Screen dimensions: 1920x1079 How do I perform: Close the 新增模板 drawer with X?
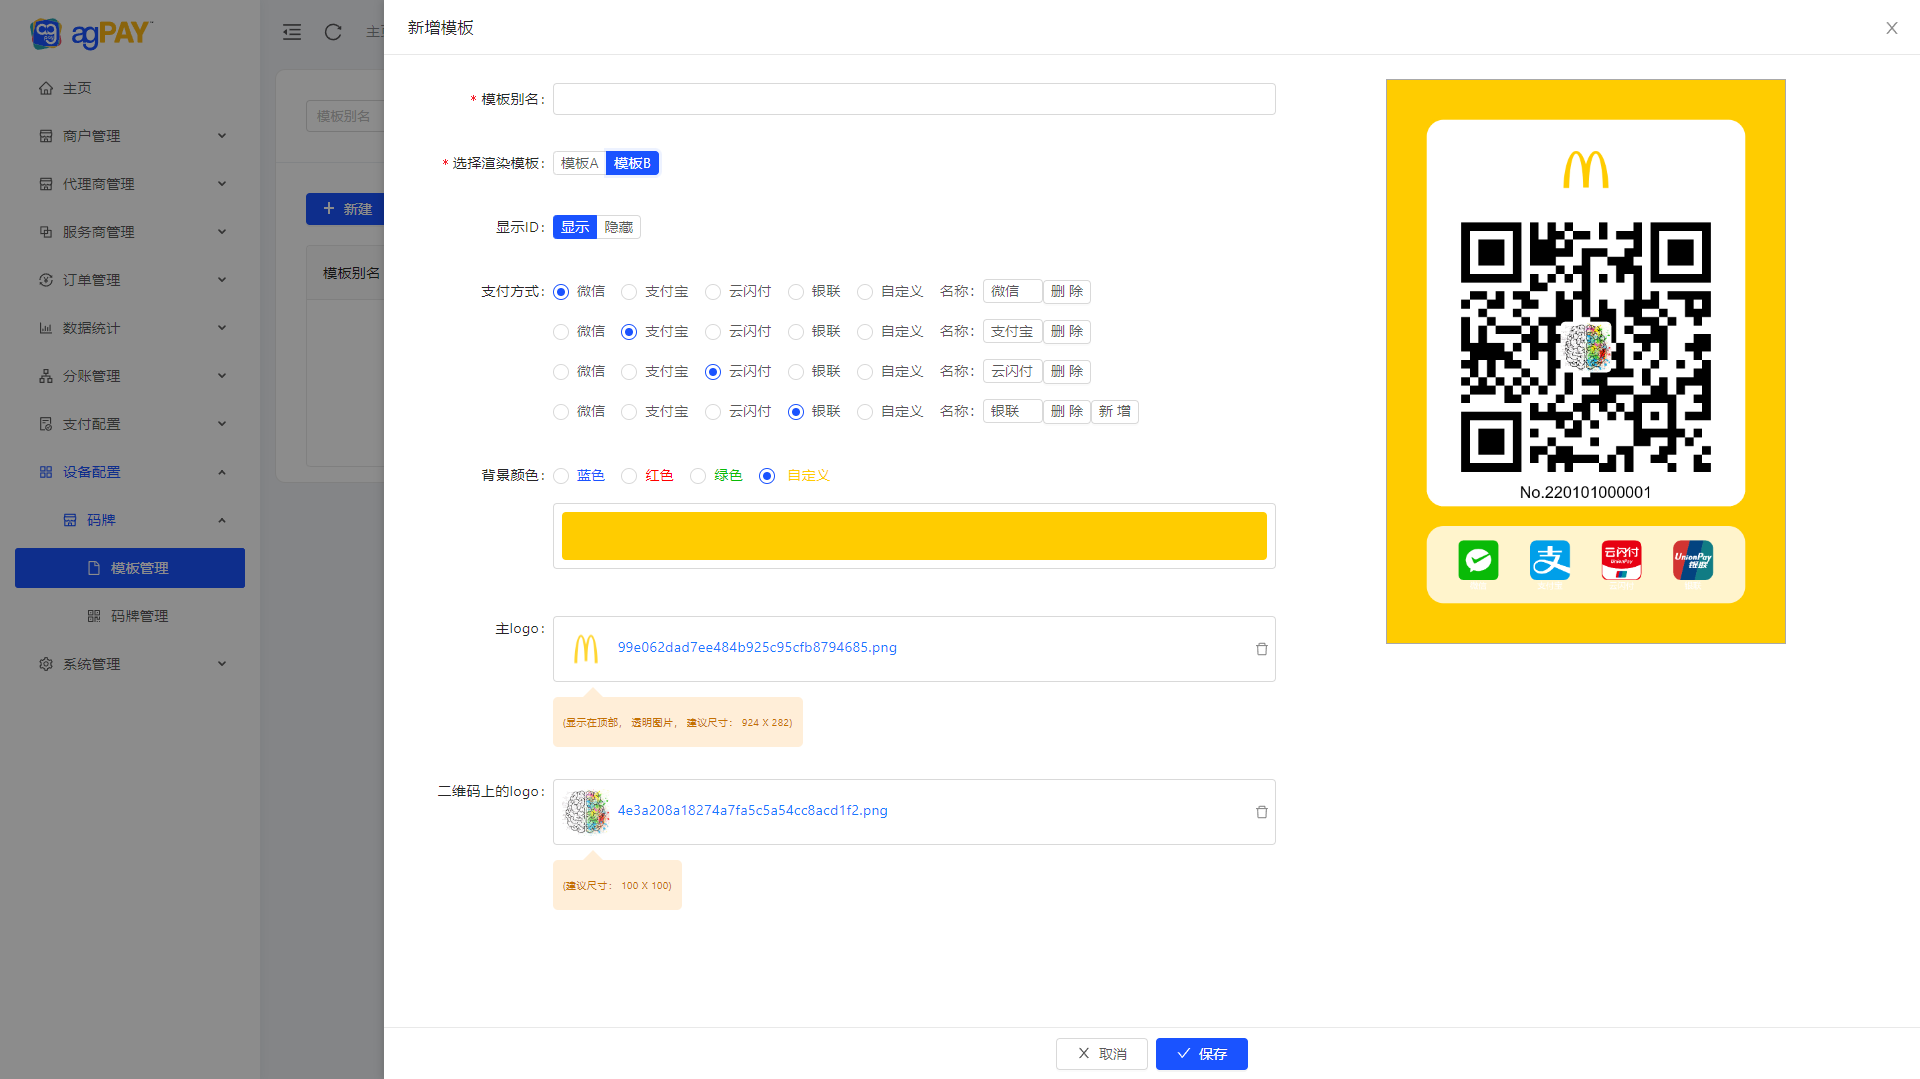tap(1892, 28)
